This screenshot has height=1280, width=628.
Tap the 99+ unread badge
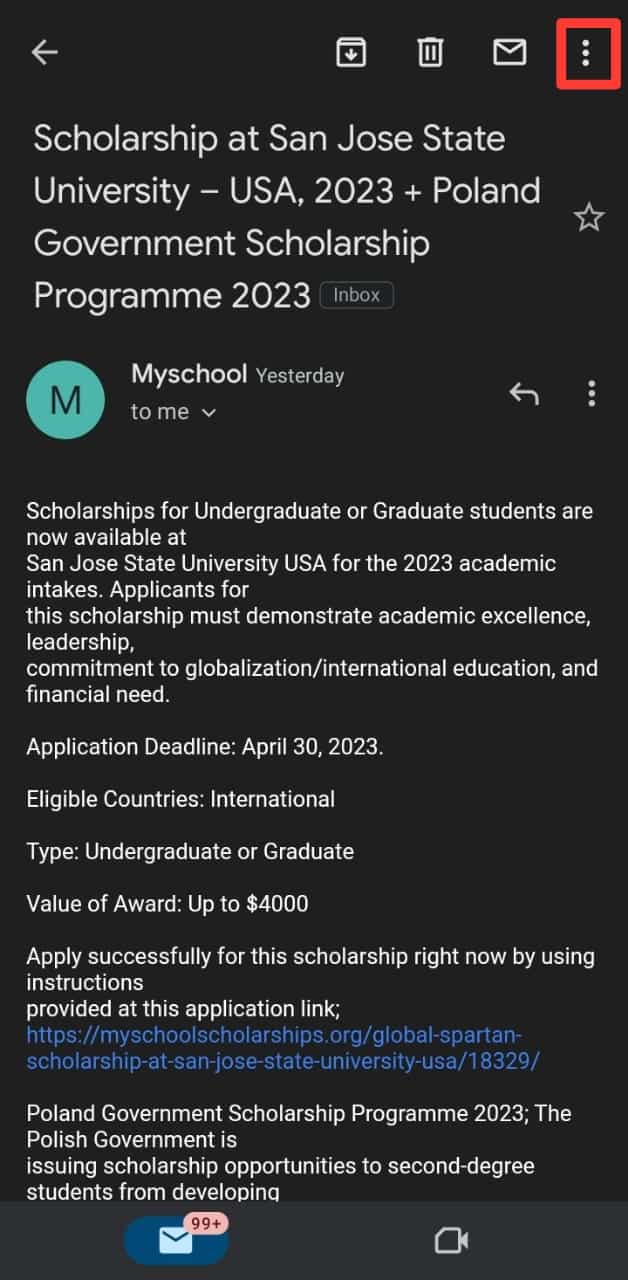[x=207, y=1223]
